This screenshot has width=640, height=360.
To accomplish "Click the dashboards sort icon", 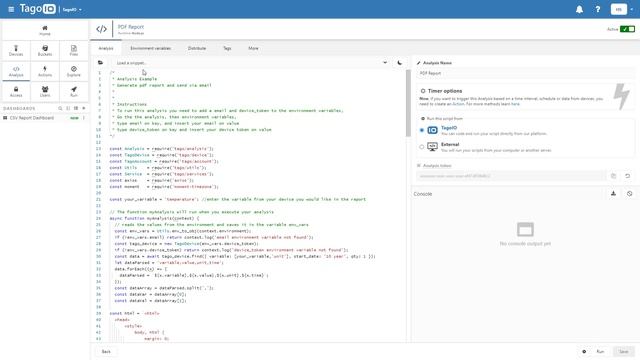I will 68,108.
